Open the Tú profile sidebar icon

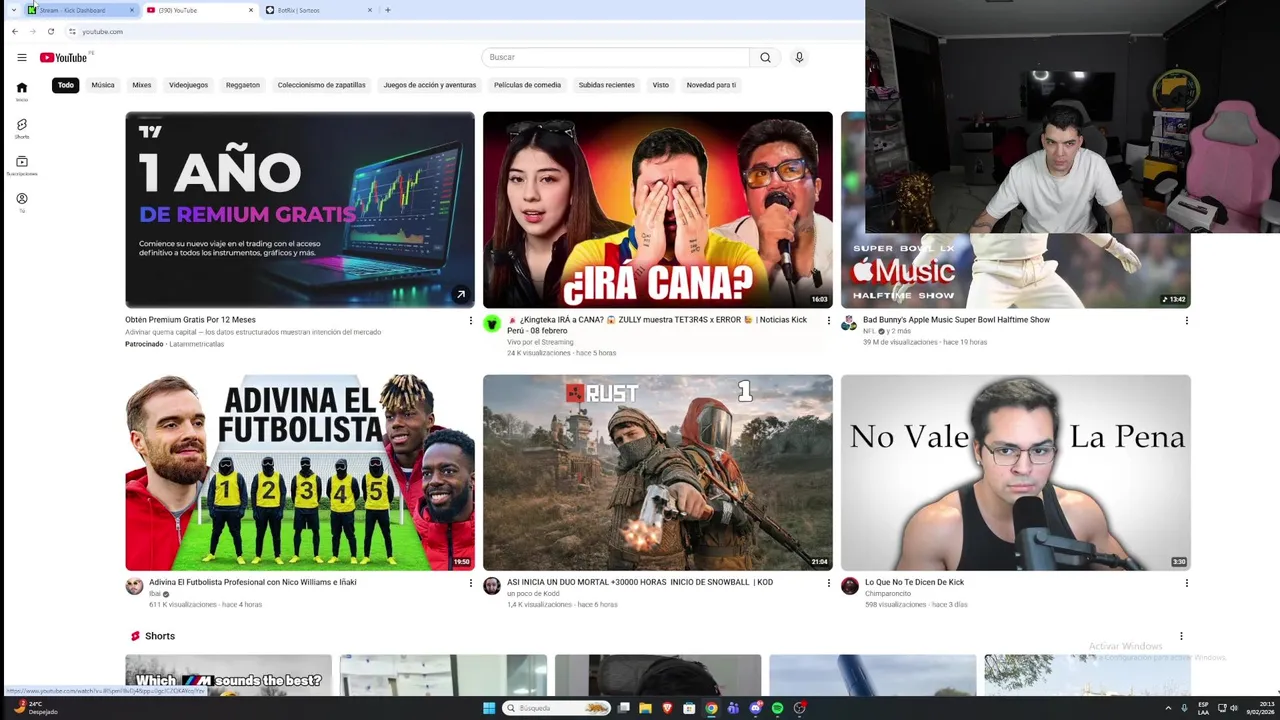[x=22, y=202]
